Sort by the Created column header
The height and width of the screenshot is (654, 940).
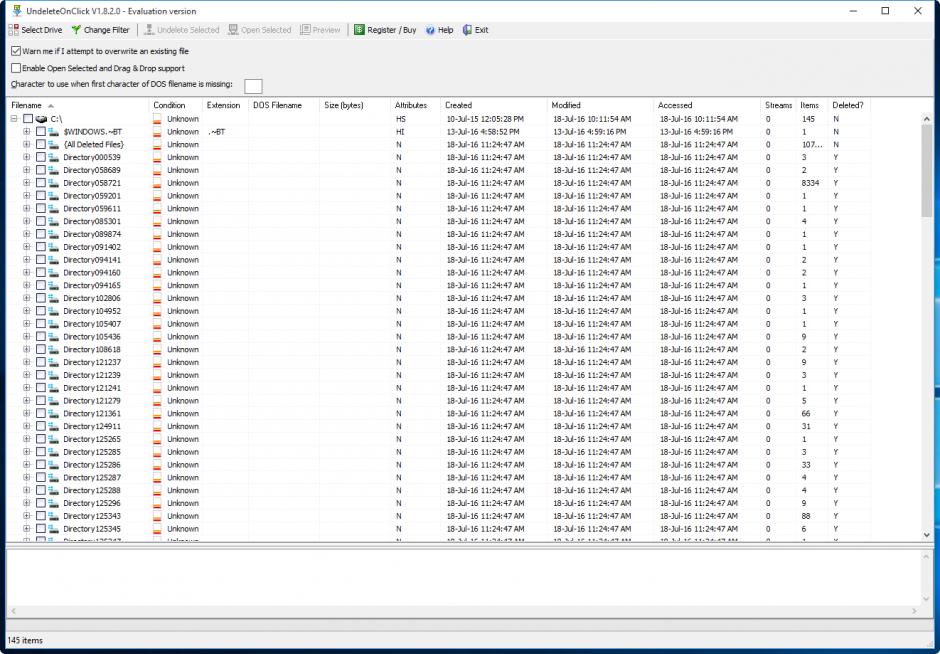click(493, 105)
